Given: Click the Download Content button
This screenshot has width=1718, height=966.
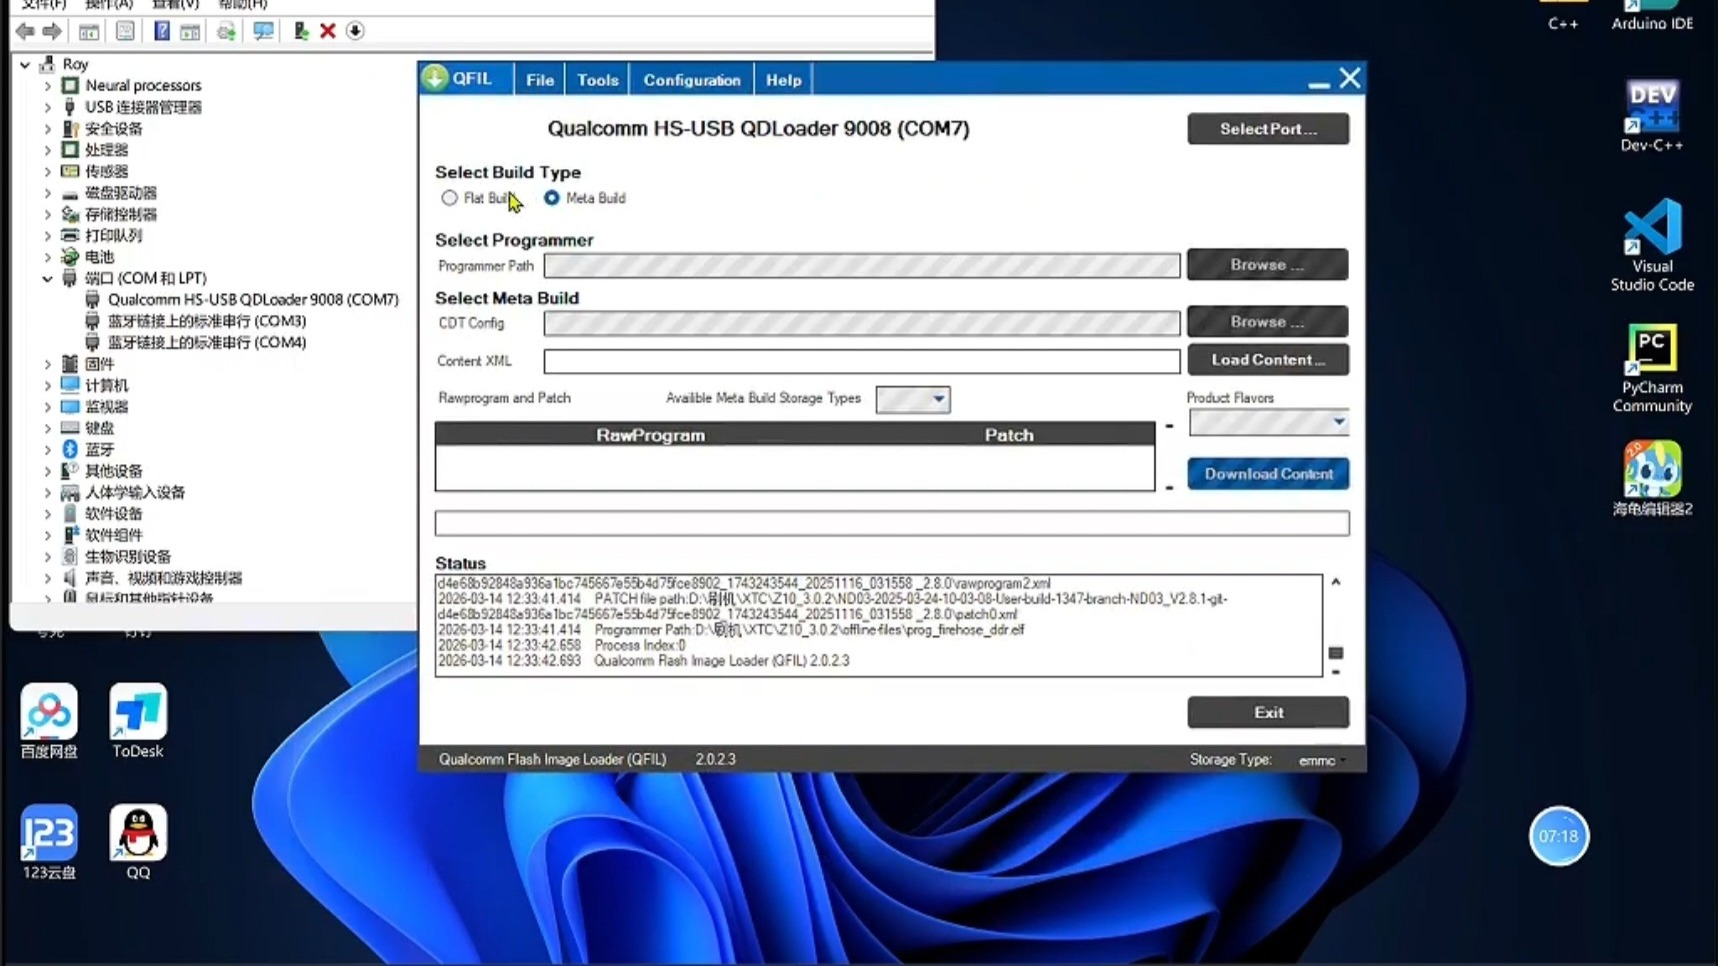Looking at the screenshot, I should 1268,474.
